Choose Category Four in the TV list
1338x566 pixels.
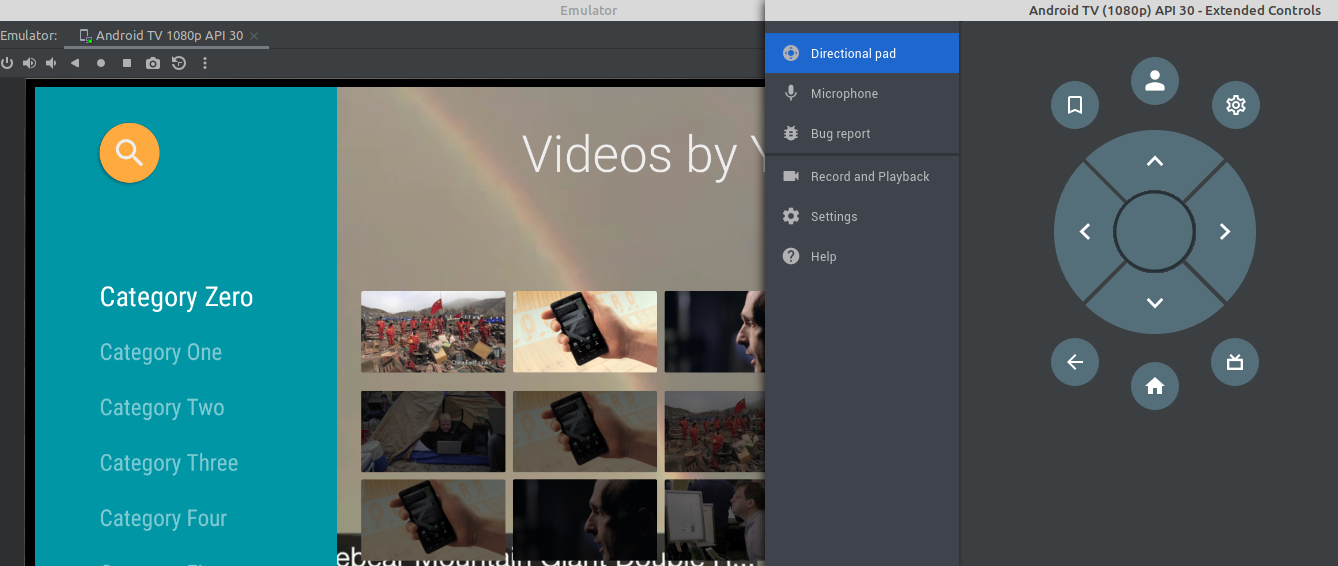[x=163, y=519]
